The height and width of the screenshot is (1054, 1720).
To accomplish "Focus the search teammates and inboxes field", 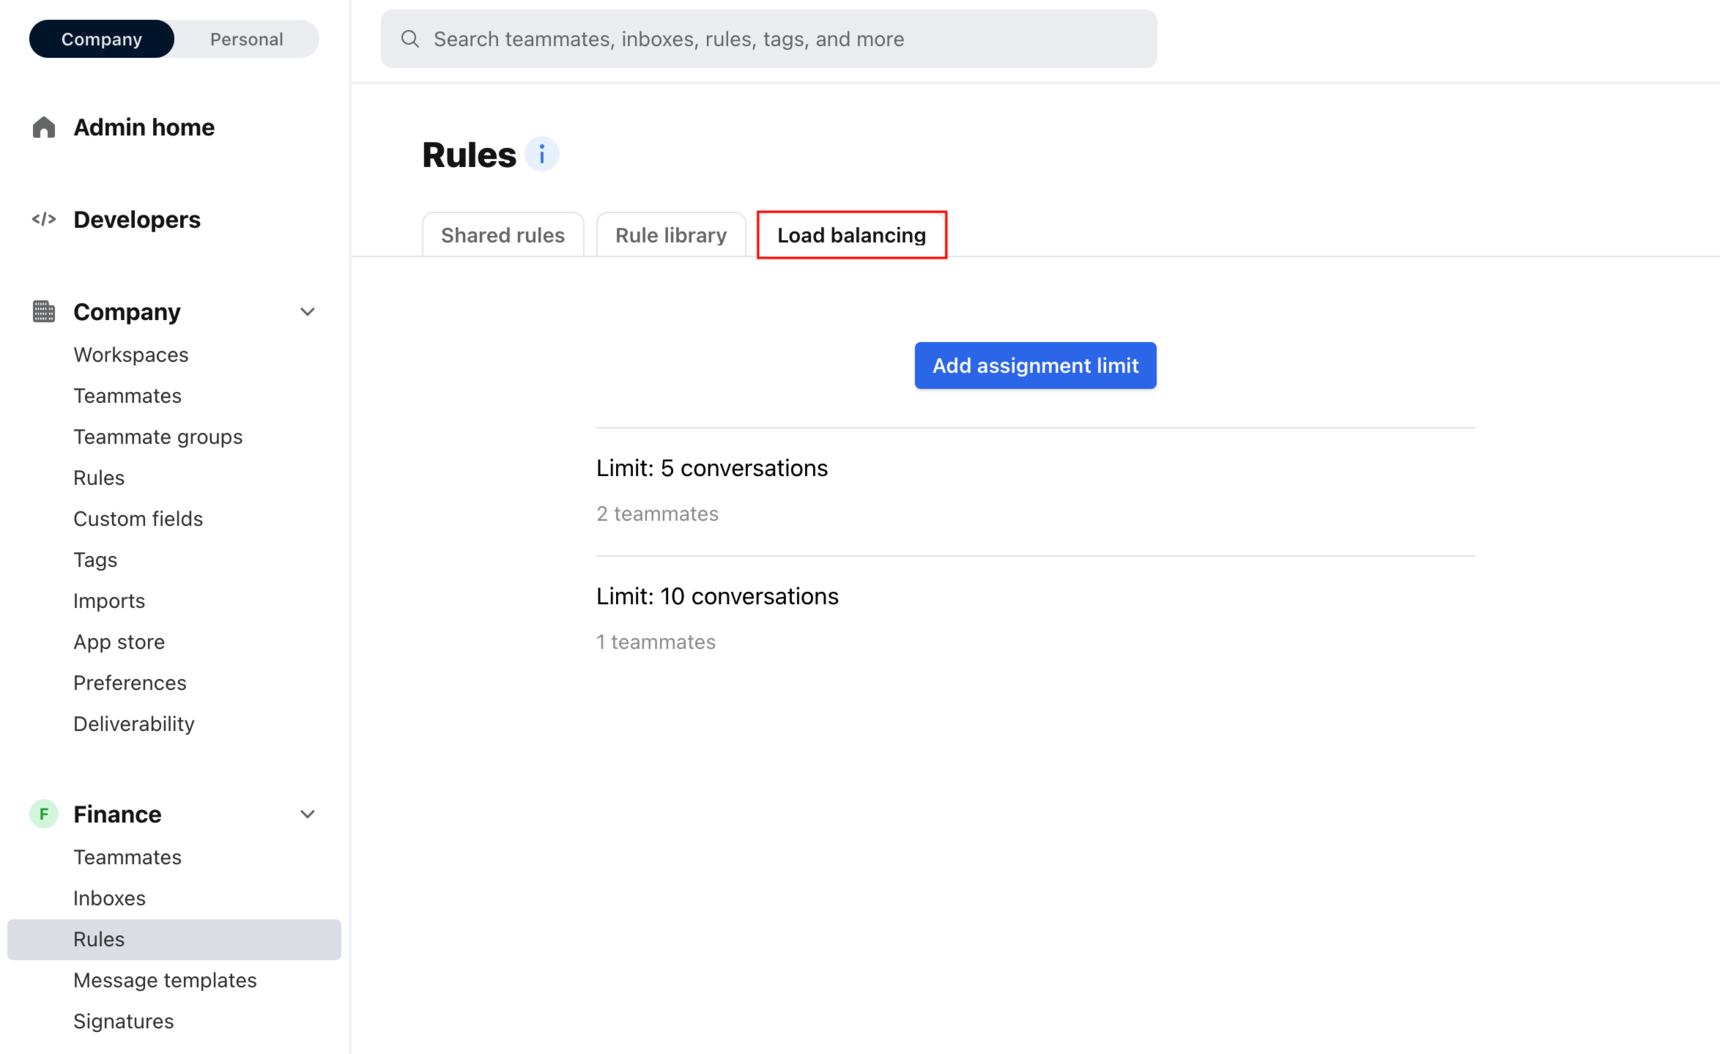I will click(x=780, y=39).
